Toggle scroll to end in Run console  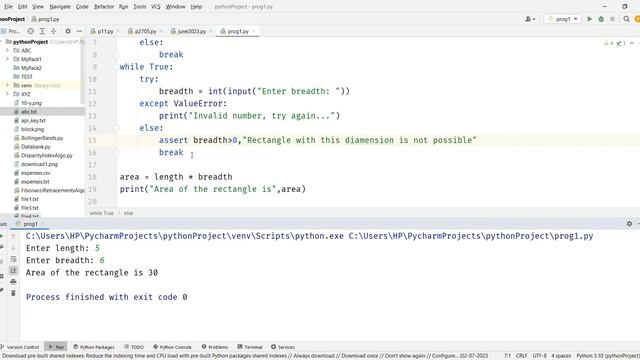click(x=13, y=270)
